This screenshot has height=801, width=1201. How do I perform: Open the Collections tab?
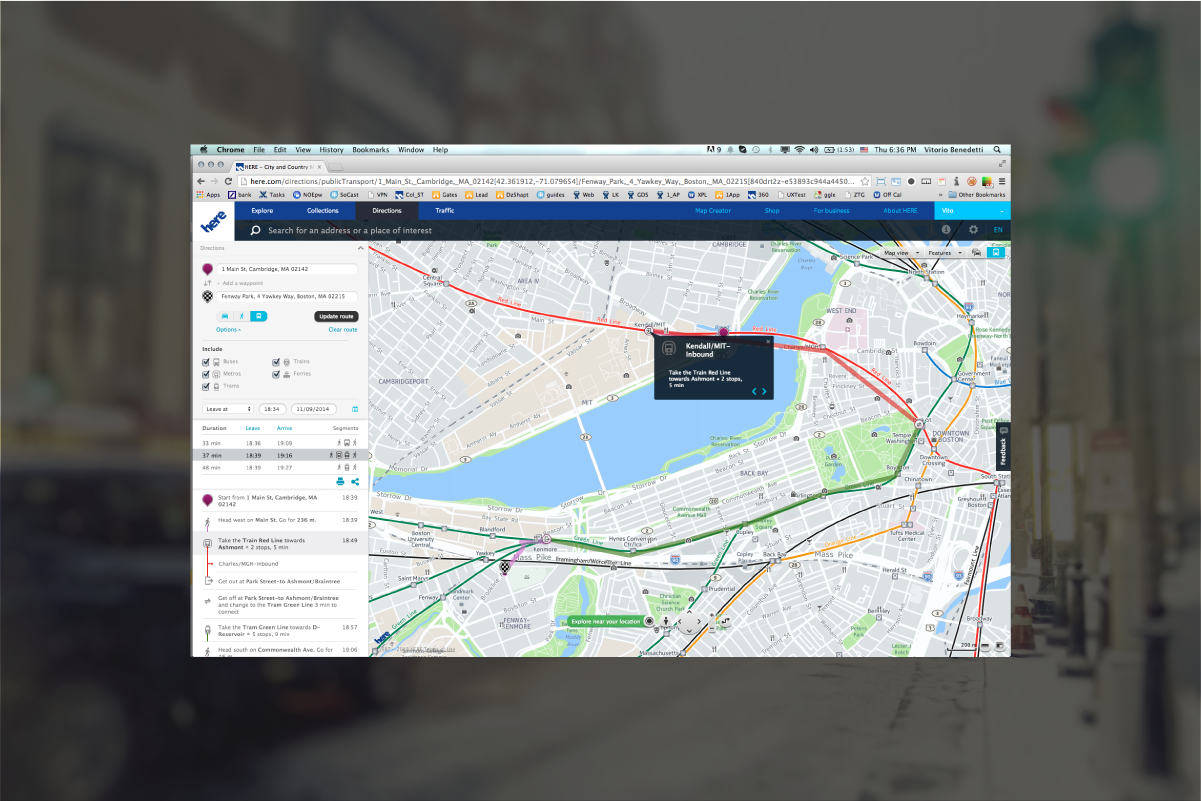pos(323,211)
